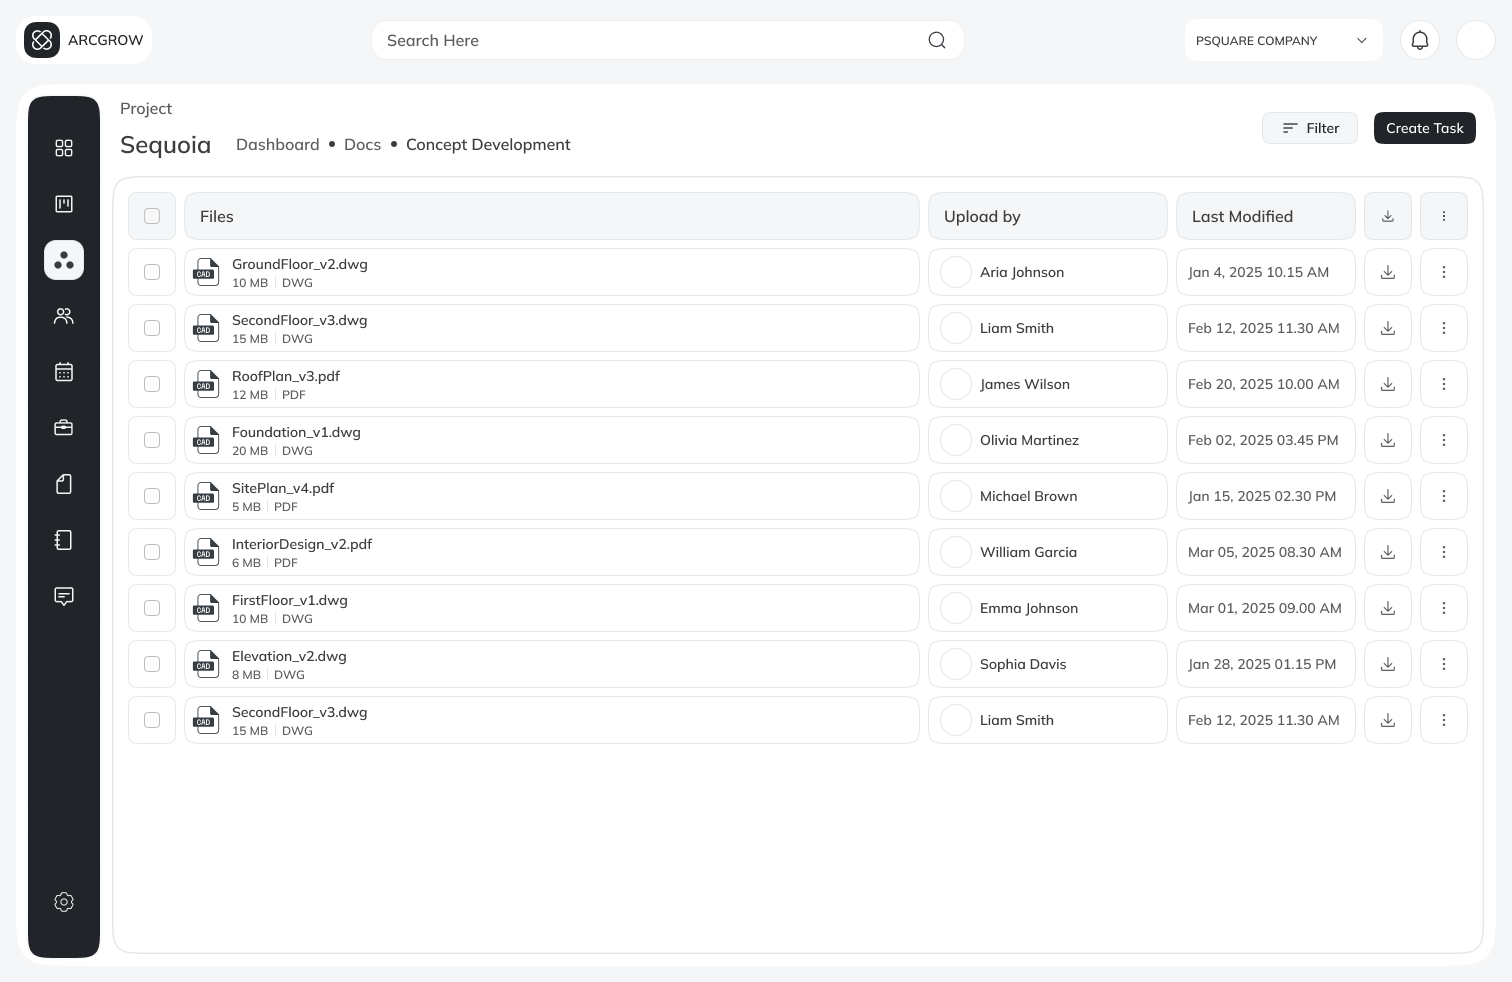Screen dimensions: 1512x982
Task: Click the Create Task button
Action: point(1424,128)
